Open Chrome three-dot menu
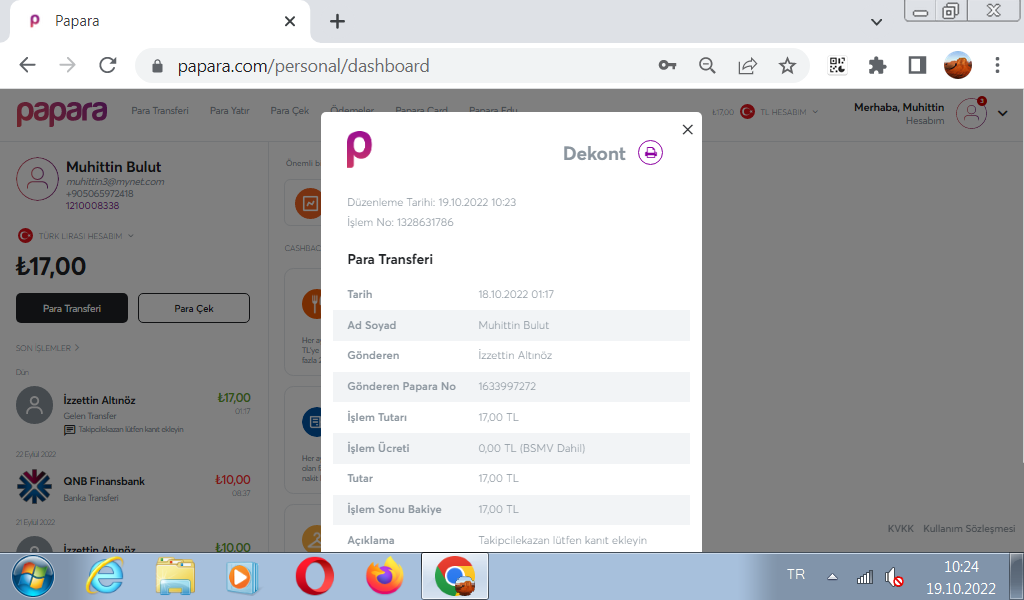This screenshot has width=1024, height=600. pyautogui.click(x=997, y=66)
